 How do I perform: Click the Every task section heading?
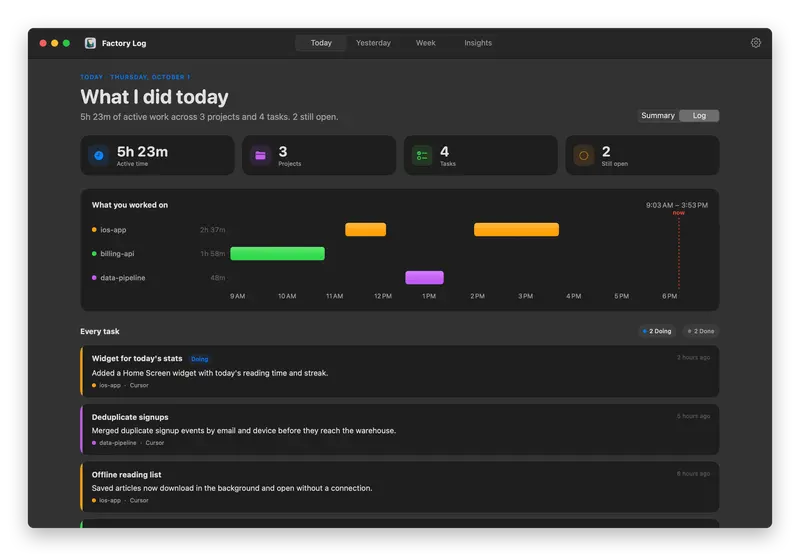point(99,332)
